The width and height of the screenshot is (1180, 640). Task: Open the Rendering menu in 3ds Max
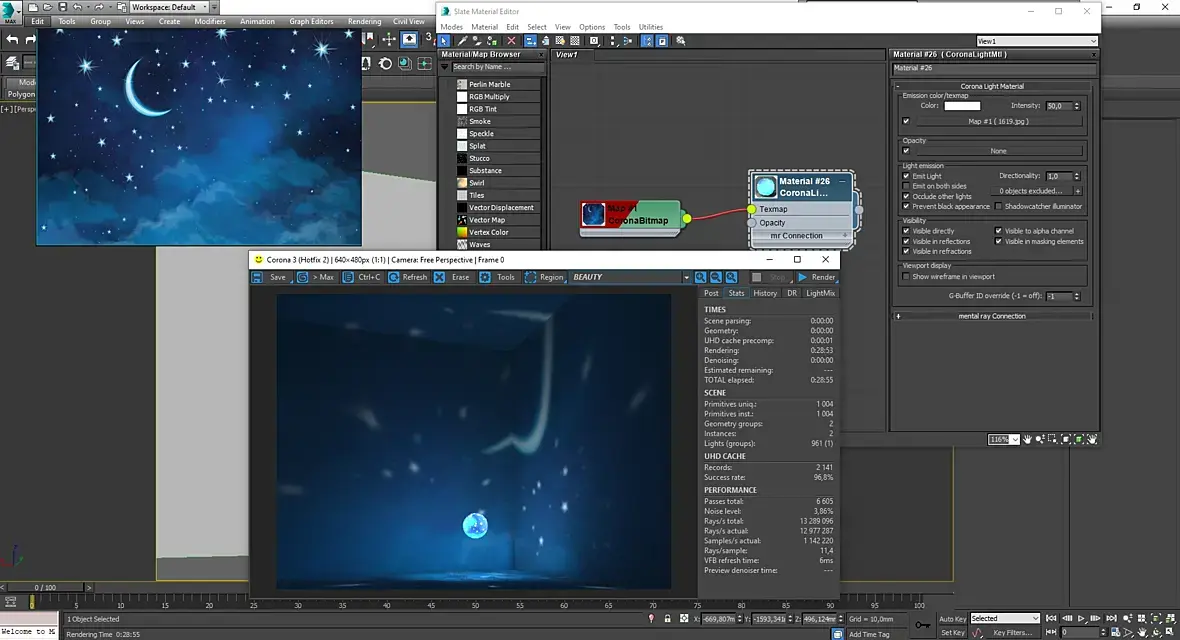(x=364, y=21)
